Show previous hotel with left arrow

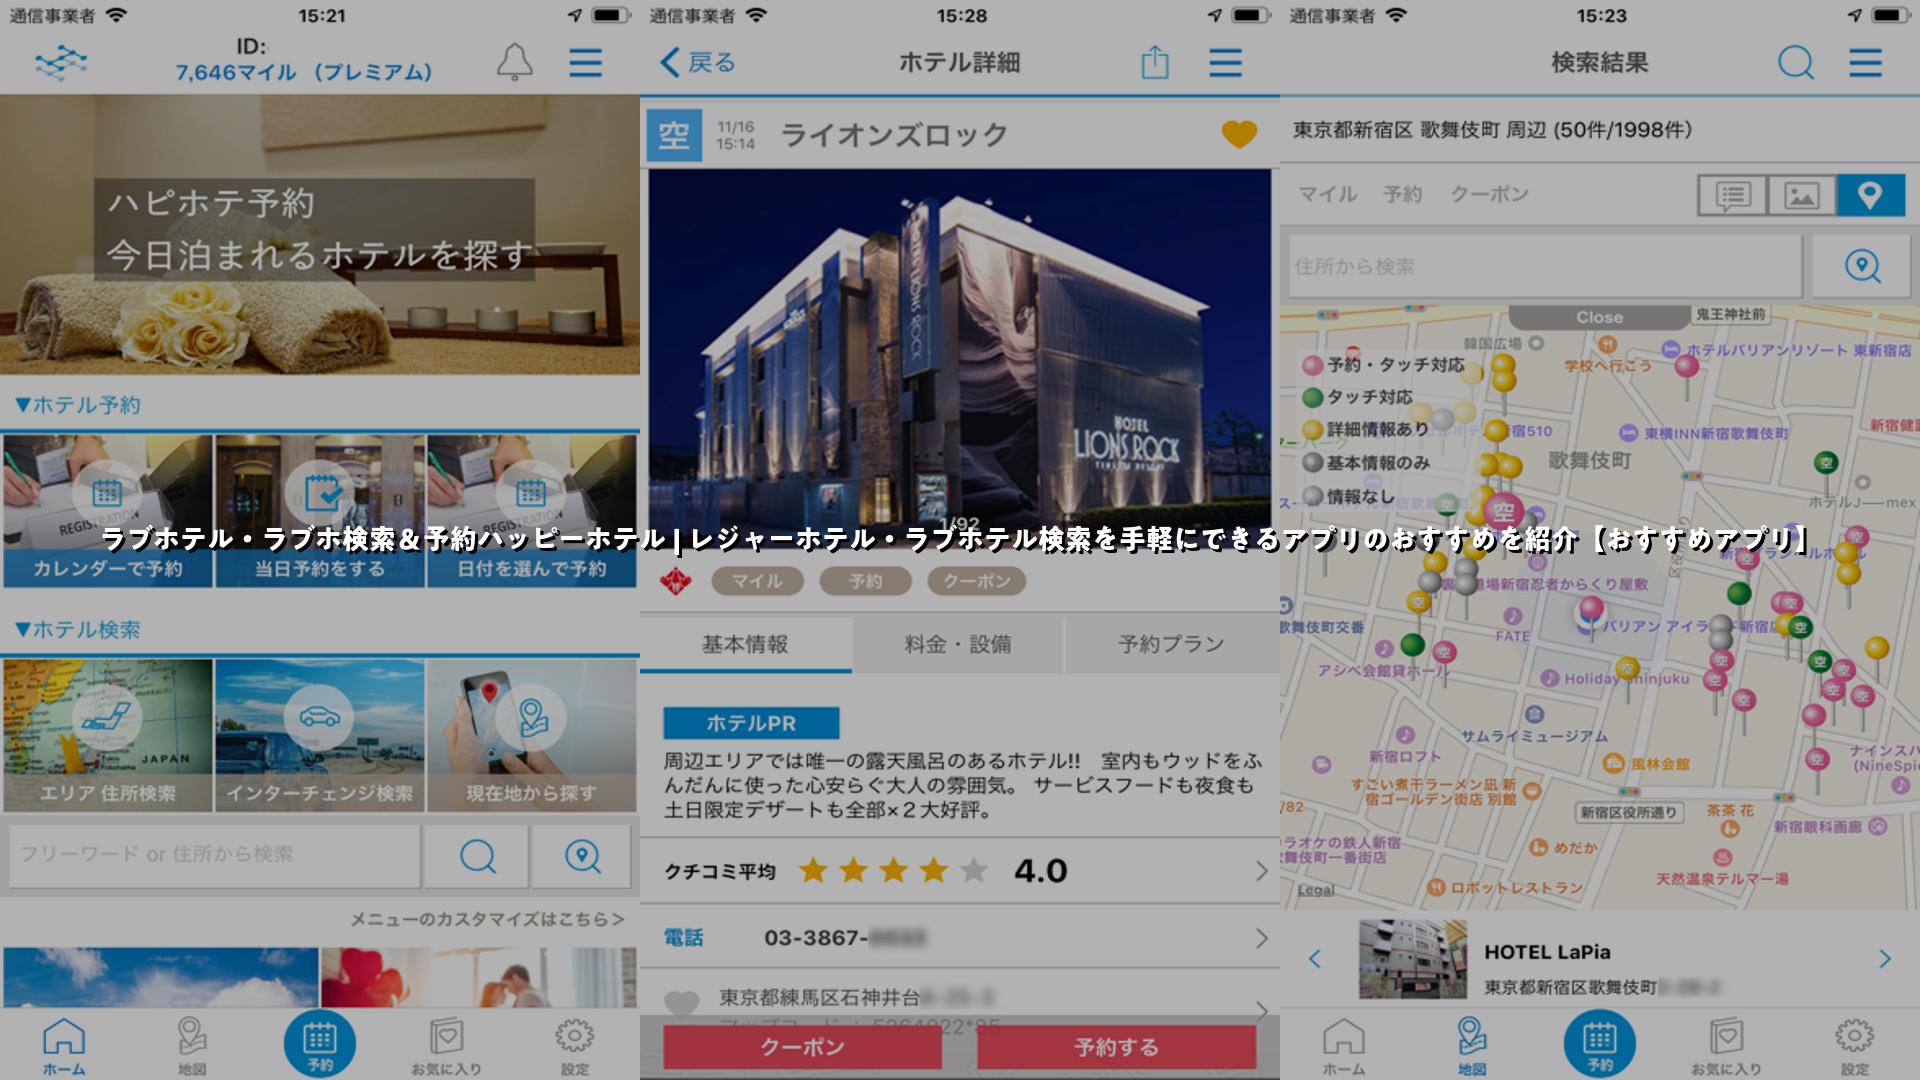[1315, 960]
